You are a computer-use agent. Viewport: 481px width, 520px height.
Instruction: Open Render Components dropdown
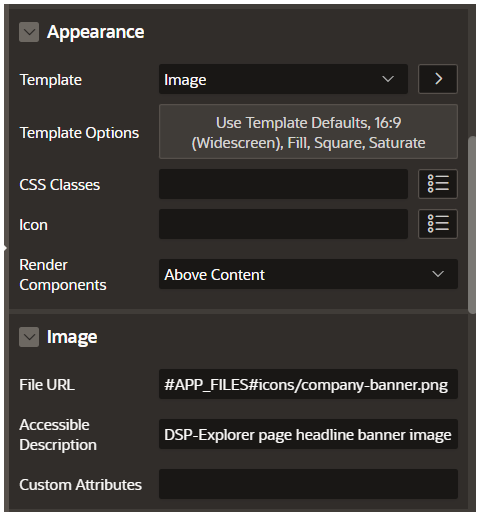[308, 274]
